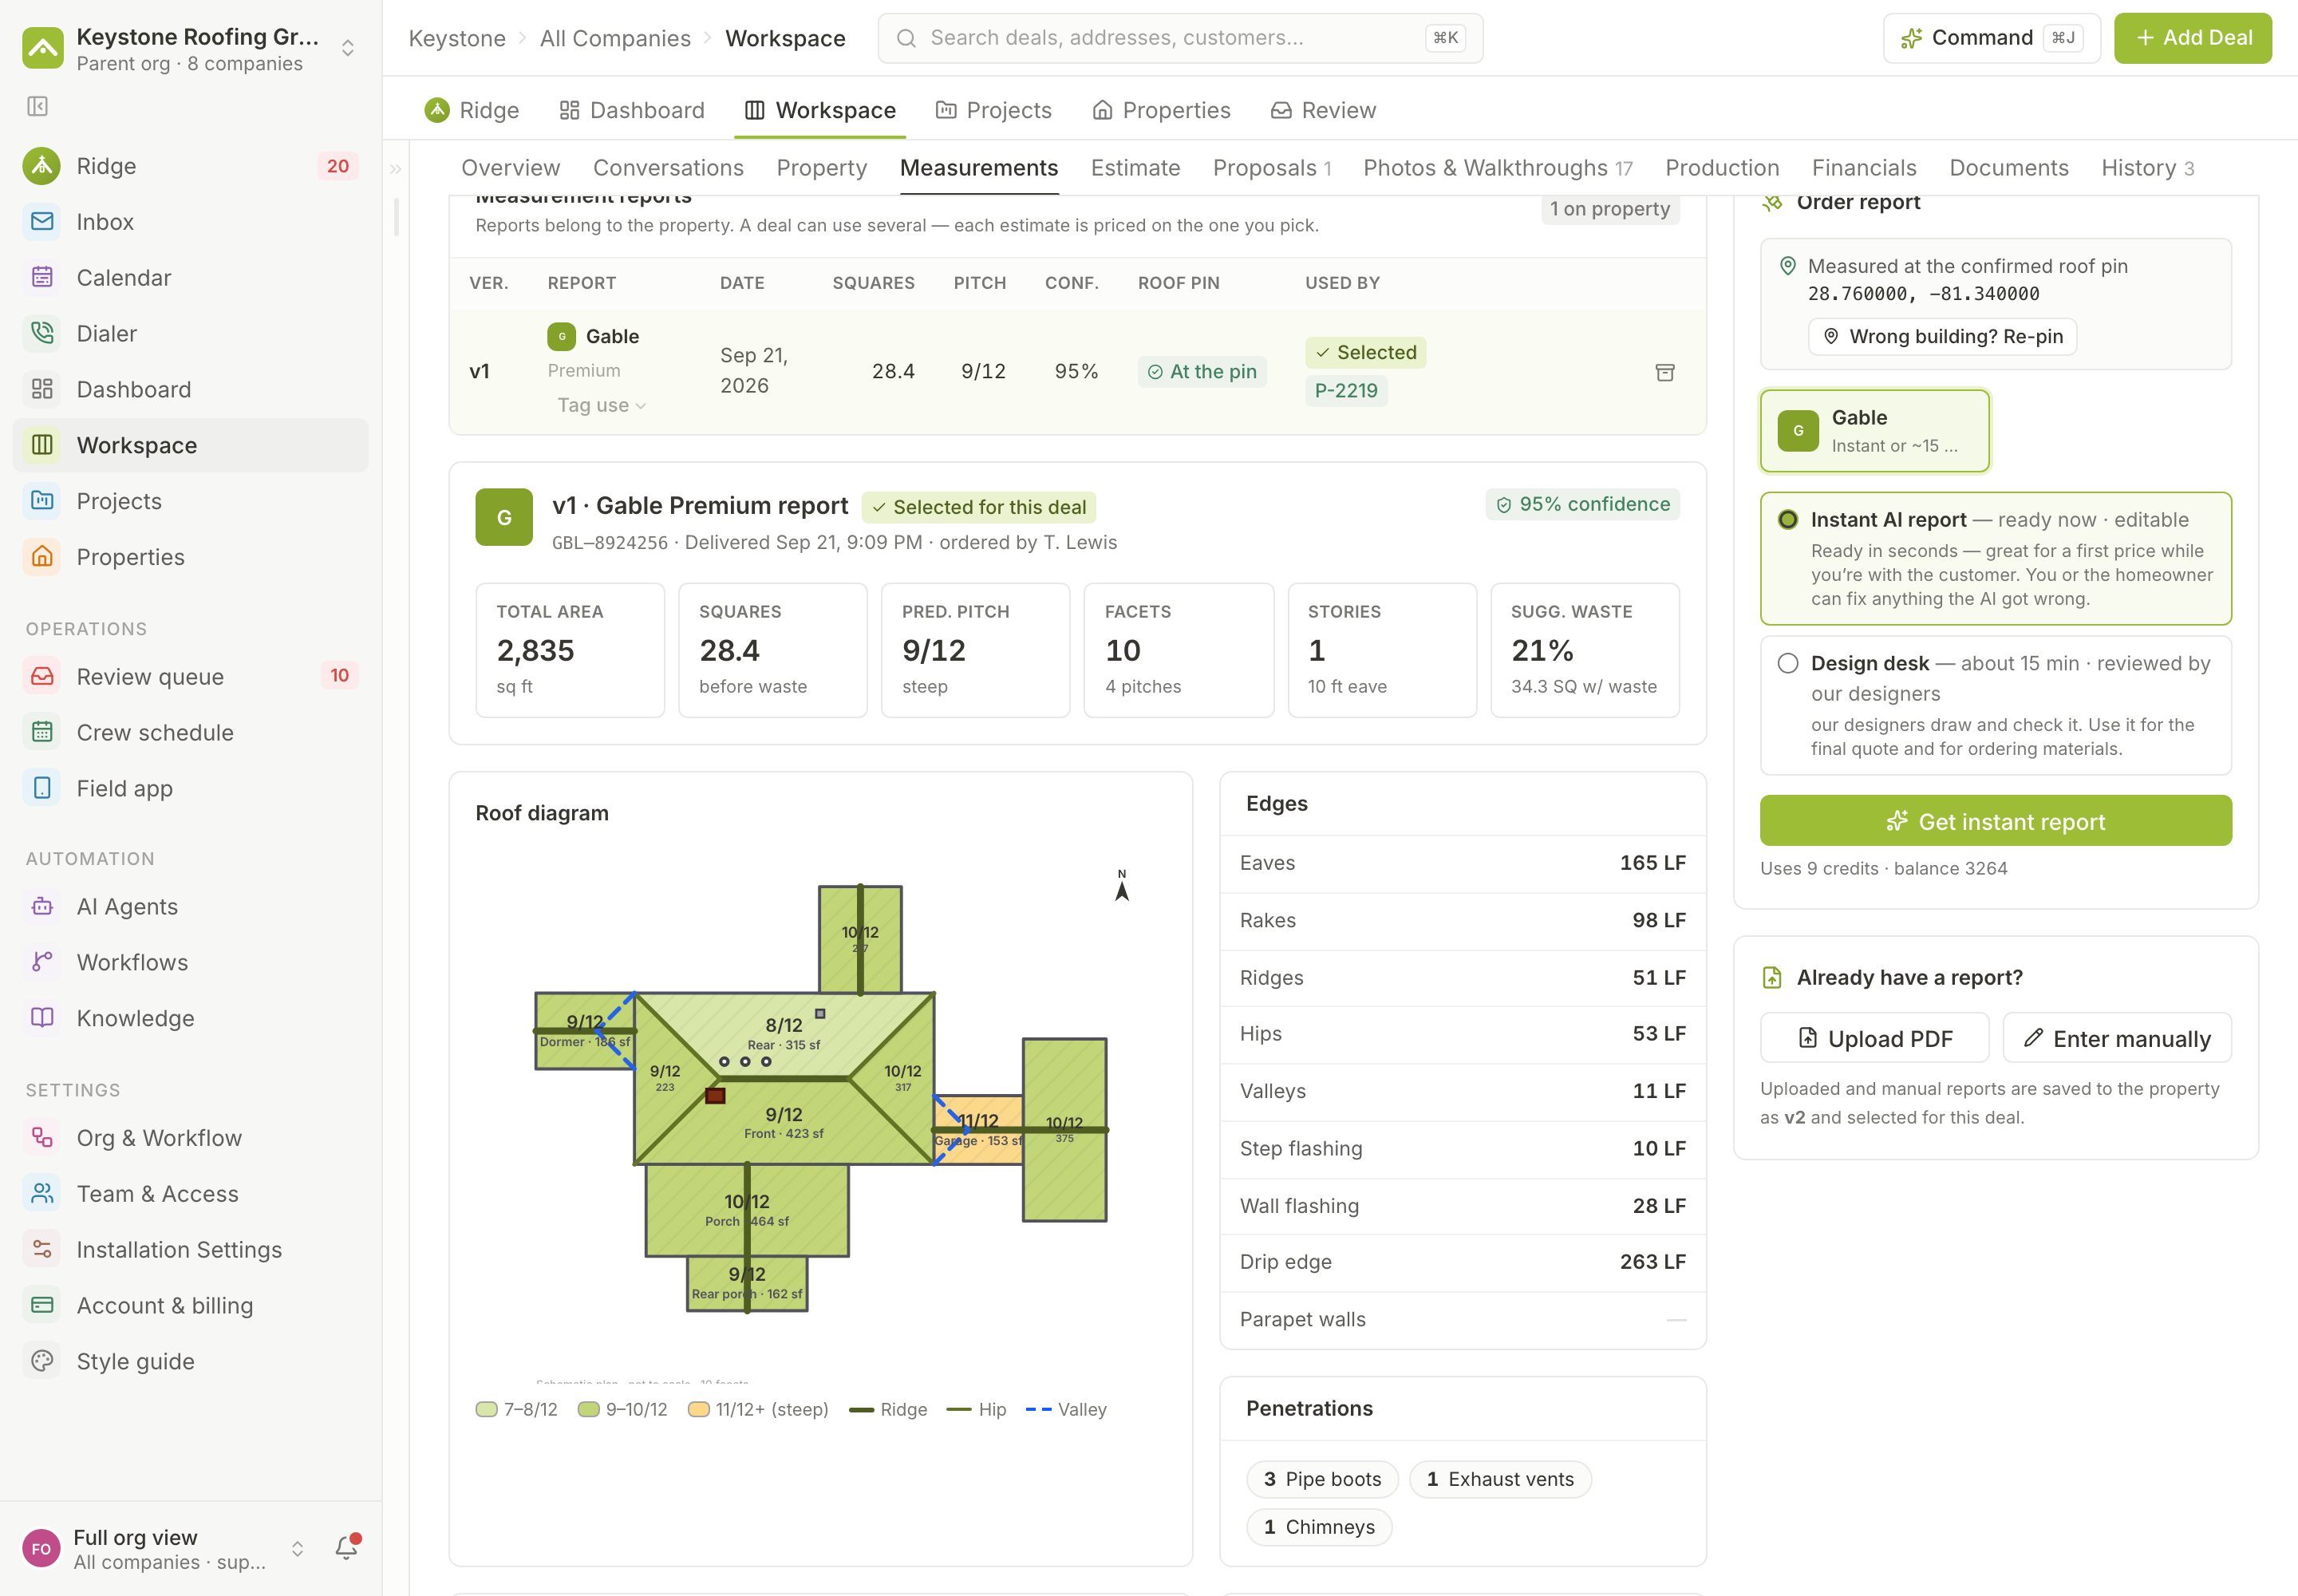Image resolution: width=2298 pixels, height=1596 pixels.
Task: Click the P-2219 deal tag
Action: coord(1346,391)
